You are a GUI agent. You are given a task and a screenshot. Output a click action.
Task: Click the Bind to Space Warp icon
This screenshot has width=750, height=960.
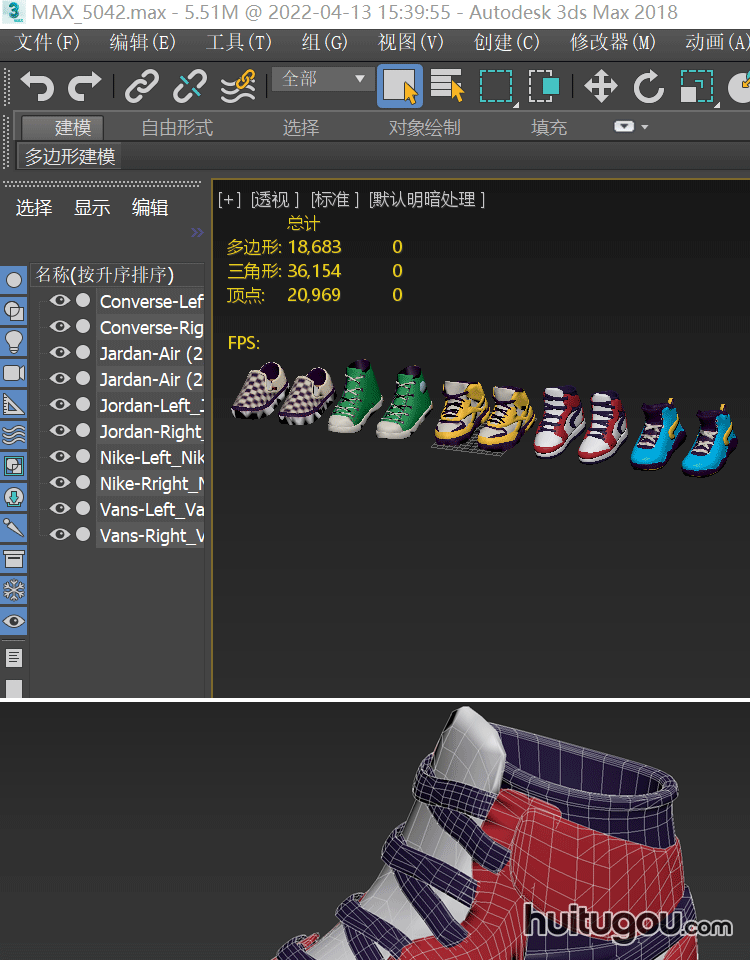click(x=237, y=87)
